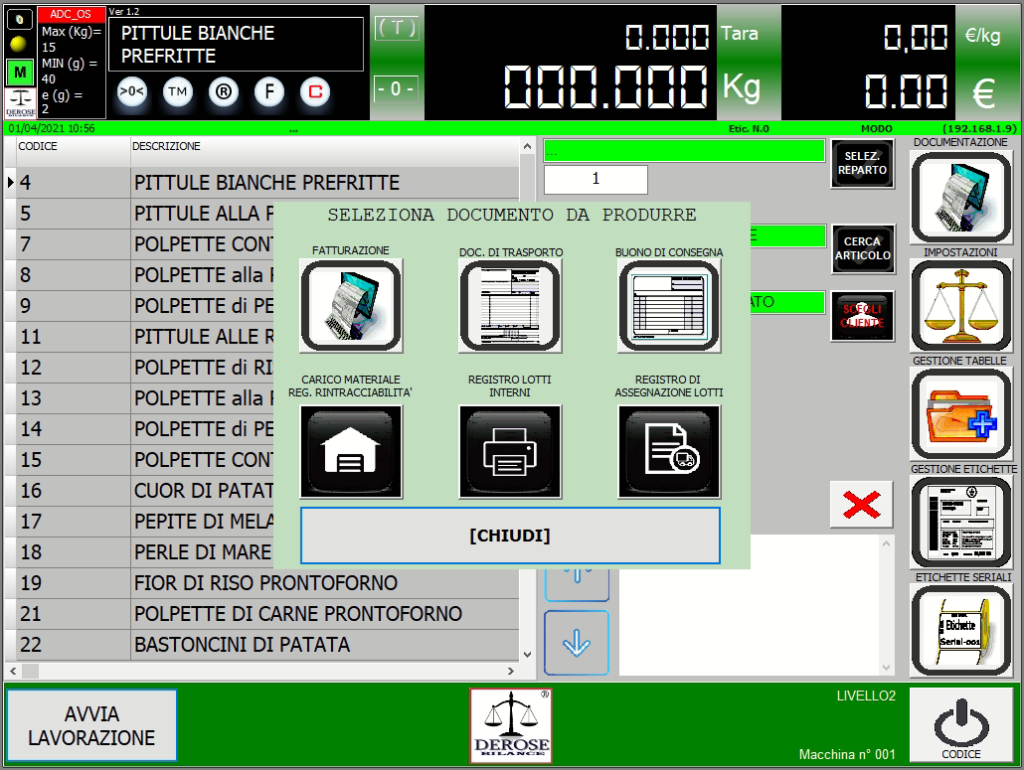Open Carico Materiale warehouse icon

pos(351,451)
